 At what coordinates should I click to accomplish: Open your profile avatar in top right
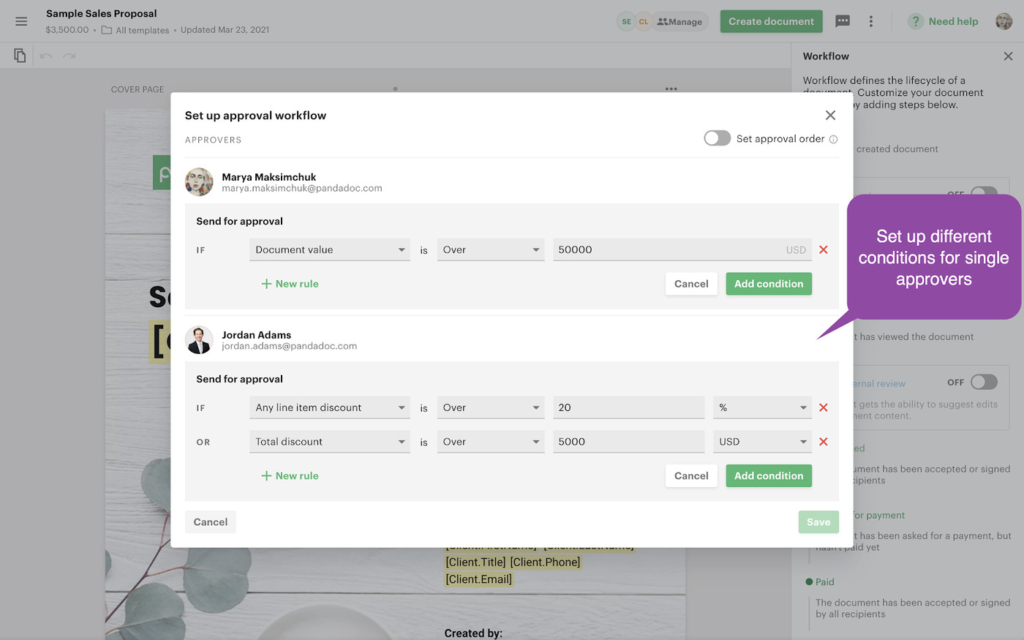[x=1003, y=21]
